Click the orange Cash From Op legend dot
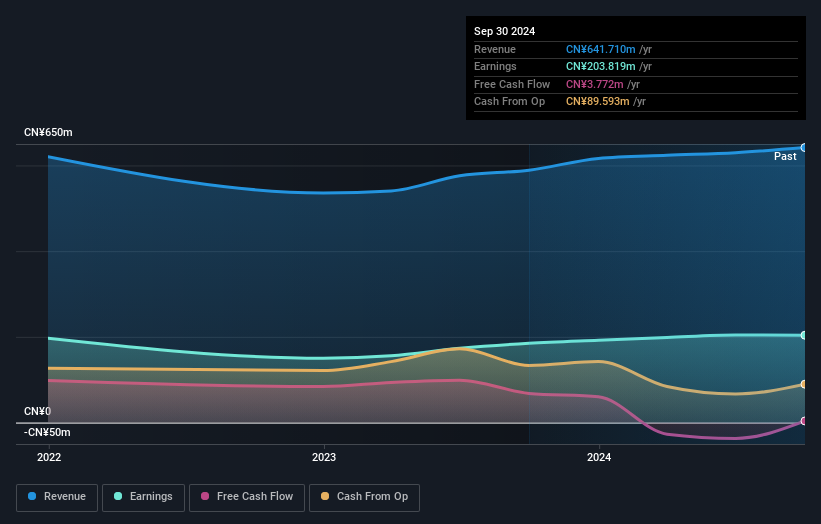This screenshot has height=524, width=821. [x=325, y=496]
